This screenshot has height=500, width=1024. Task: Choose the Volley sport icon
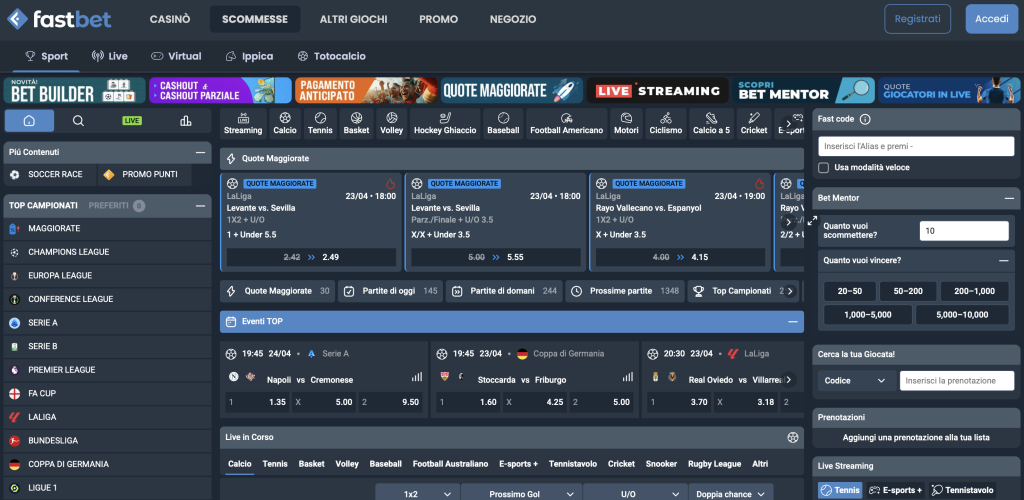click(392, 124)
